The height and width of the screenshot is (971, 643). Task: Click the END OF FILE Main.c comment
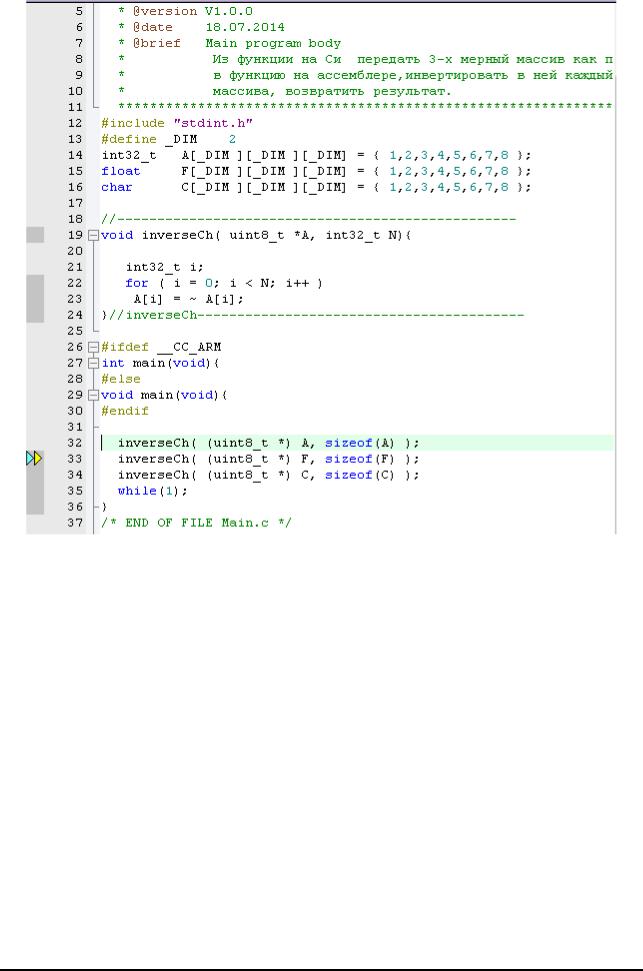[196, 523]
